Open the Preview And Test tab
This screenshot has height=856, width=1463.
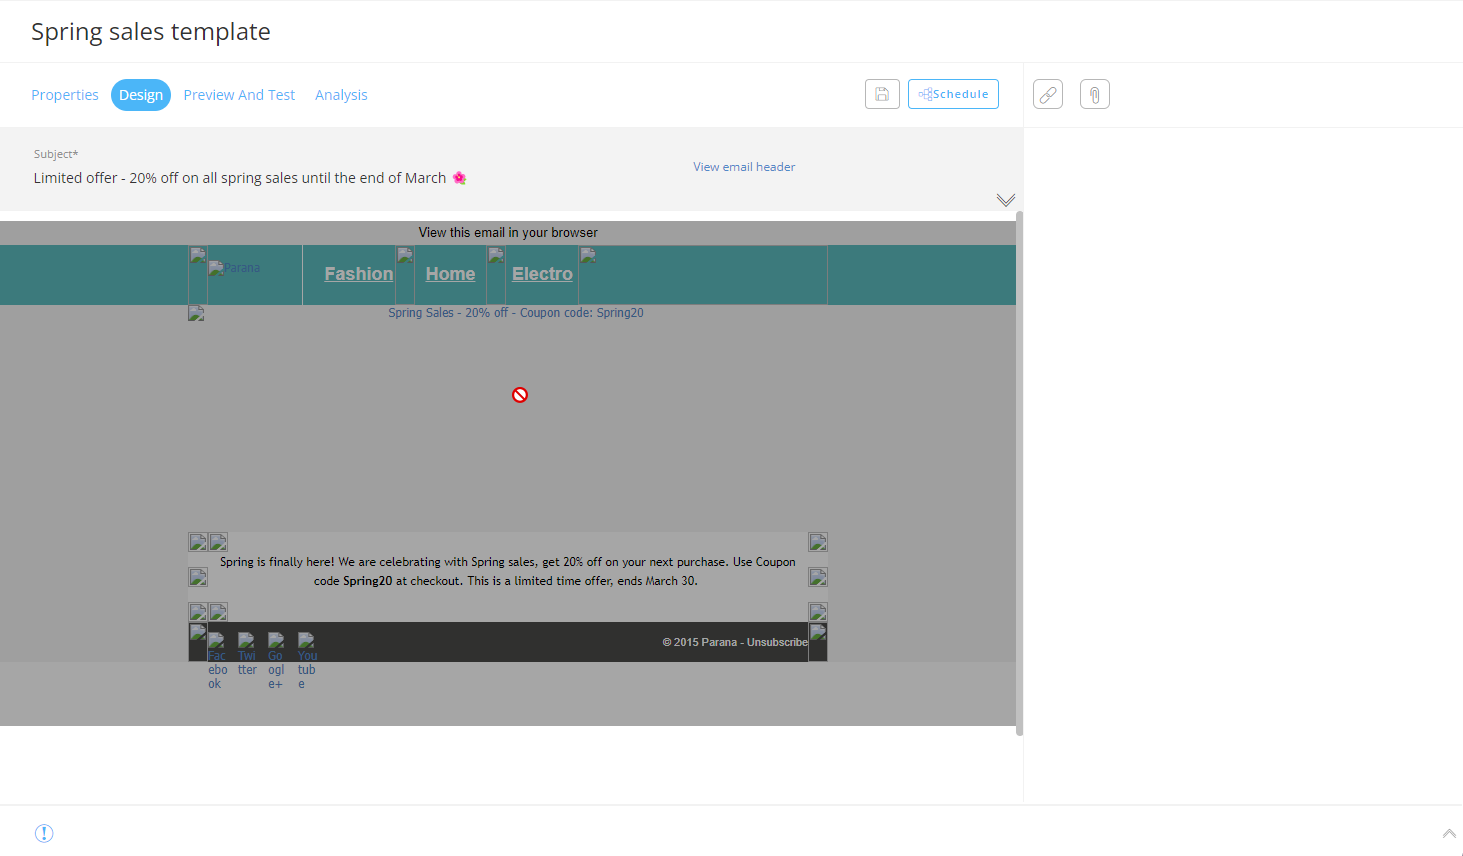point(239,95)
